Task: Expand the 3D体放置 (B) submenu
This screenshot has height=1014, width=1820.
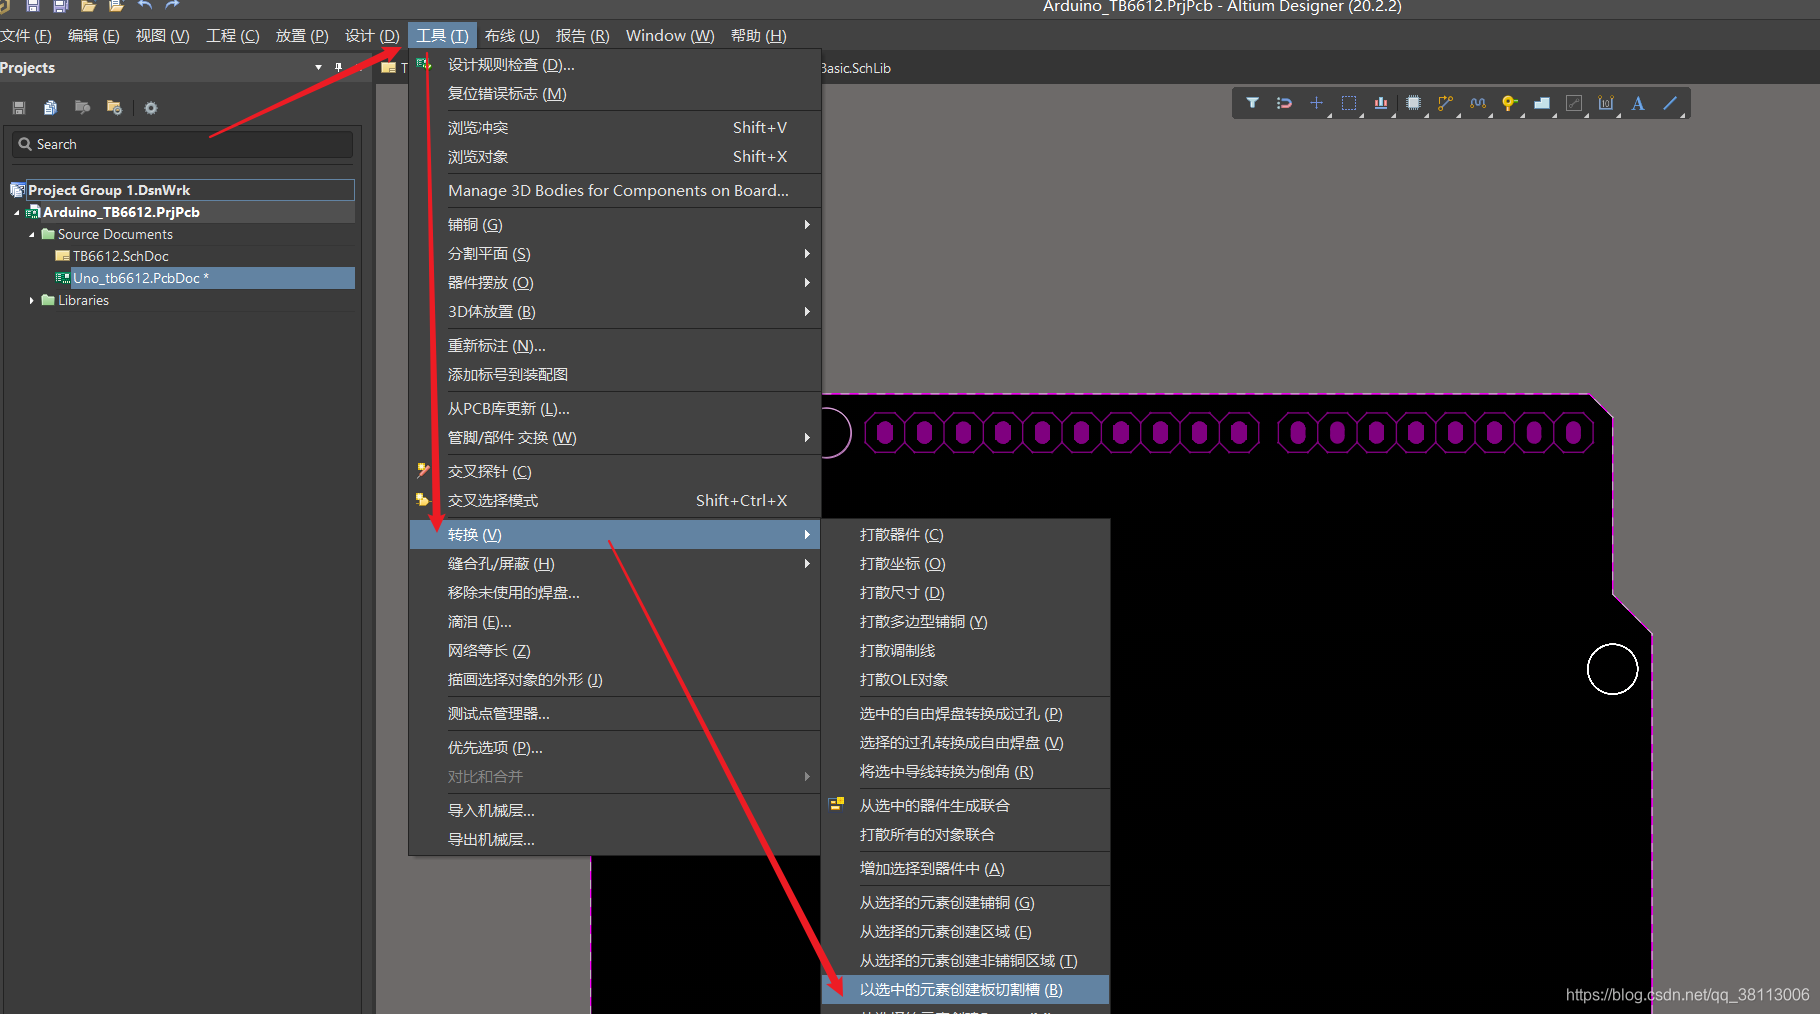Action: click(614, 312)
